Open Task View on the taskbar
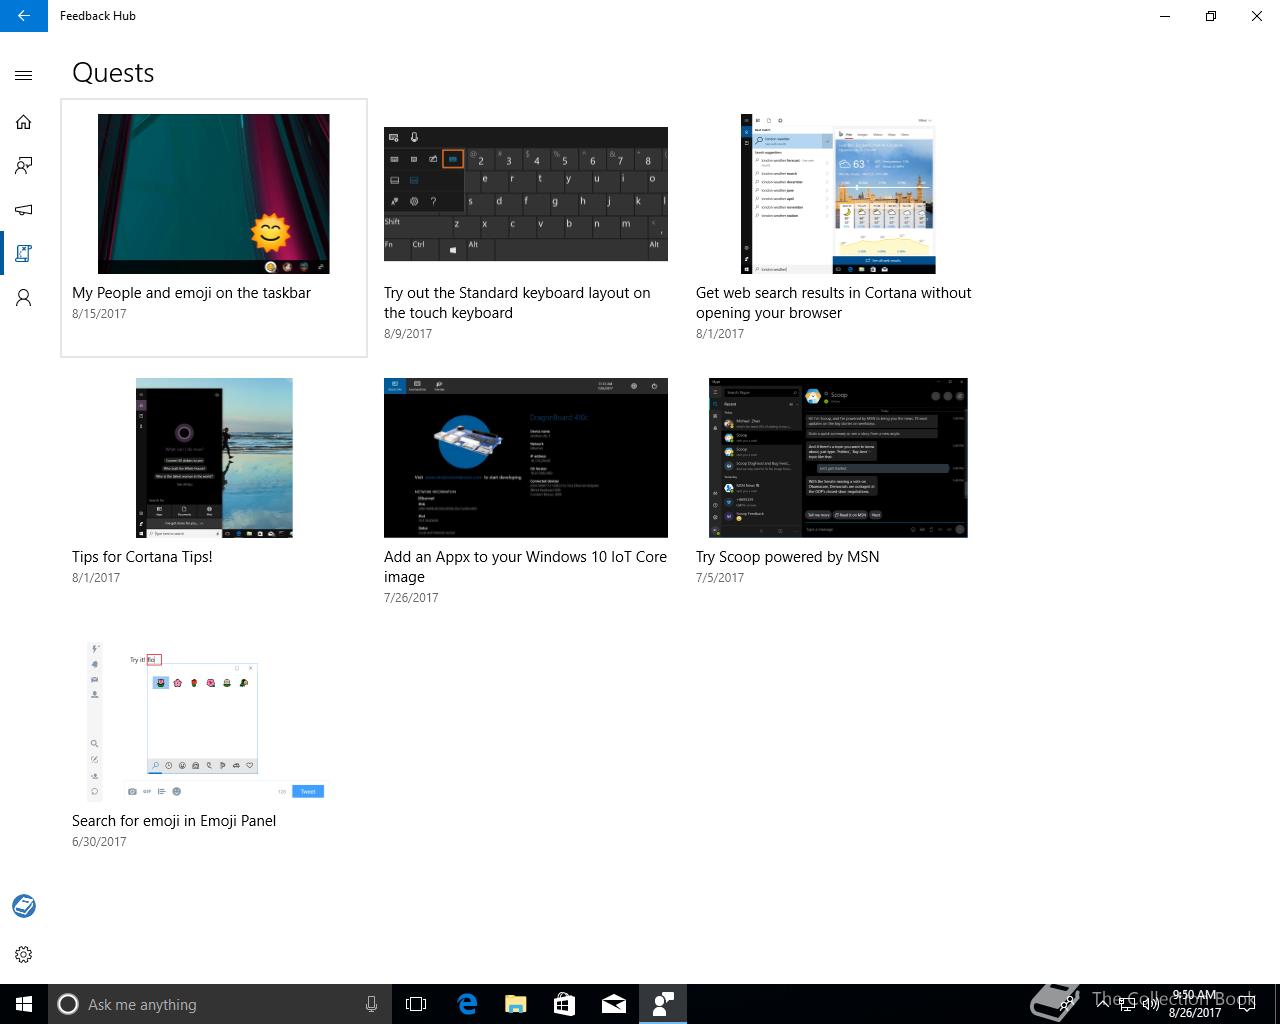Viewport: 1280px width, 1024px height. tap(416, 1004)
